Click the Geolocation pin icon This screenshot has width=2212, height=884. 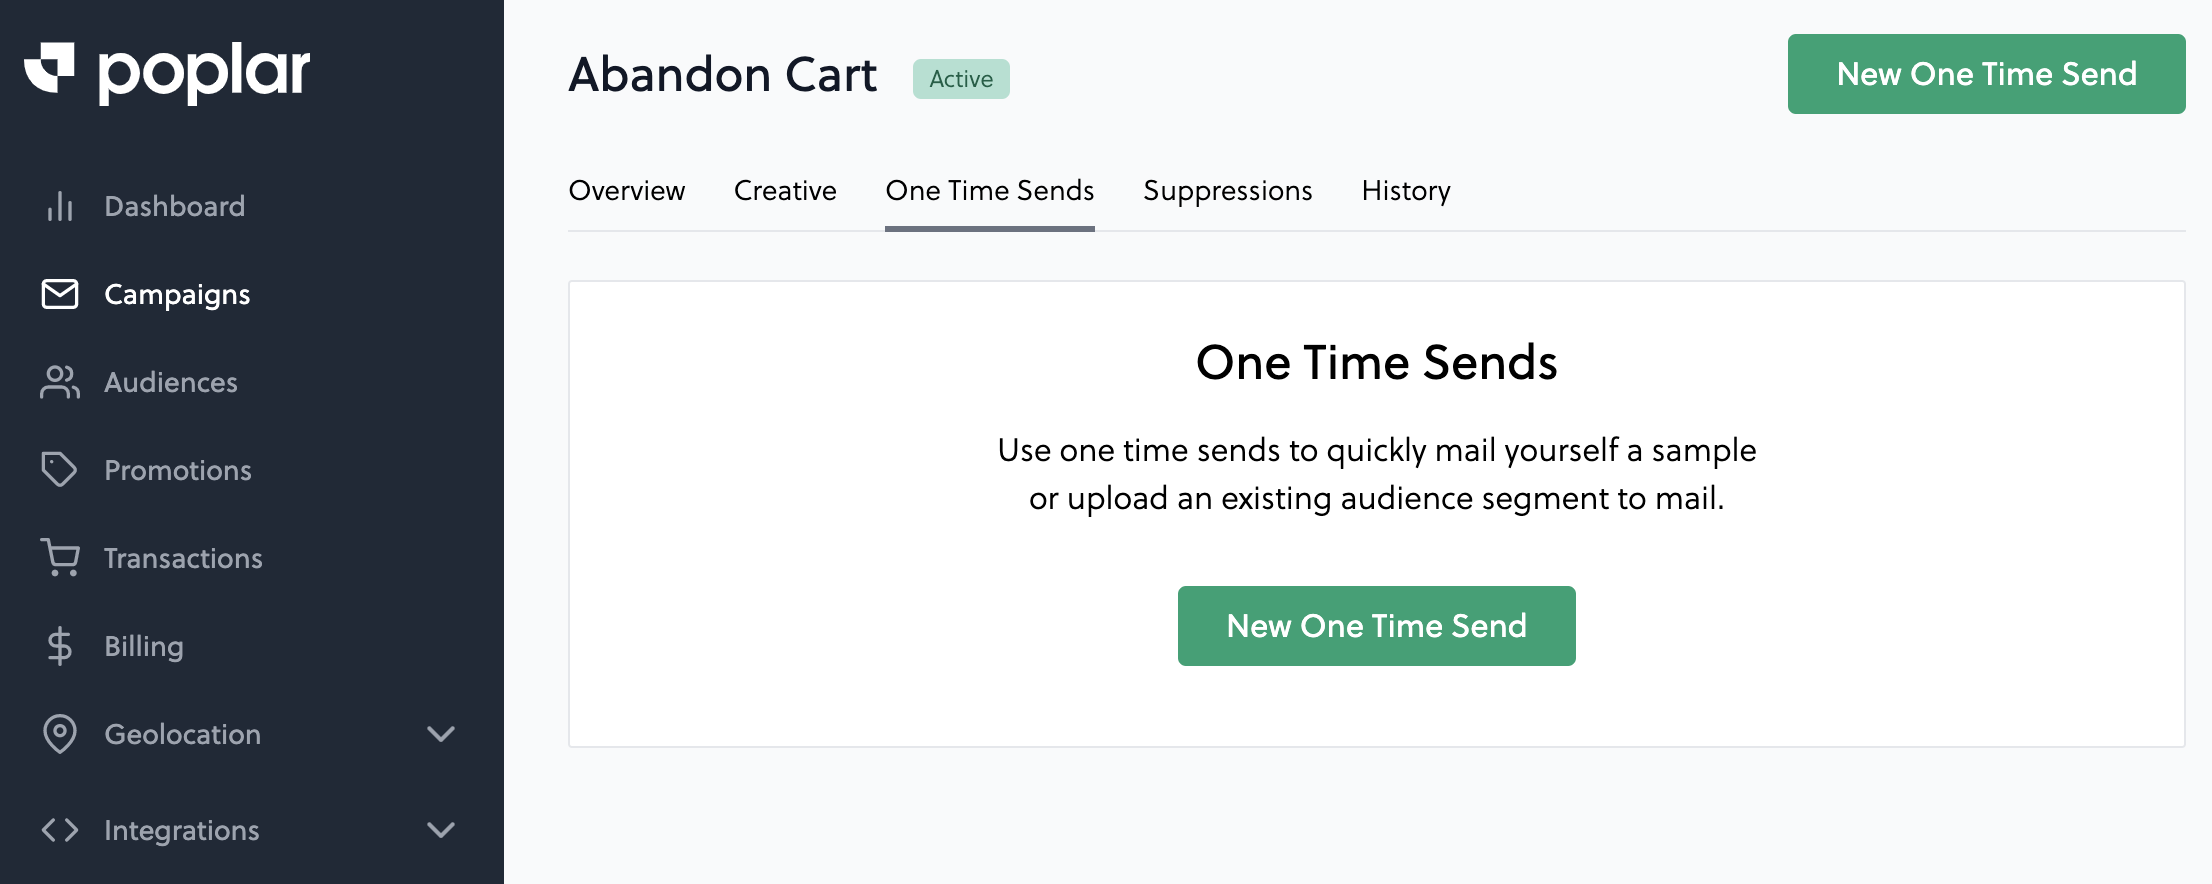click(x=60, y=734)
